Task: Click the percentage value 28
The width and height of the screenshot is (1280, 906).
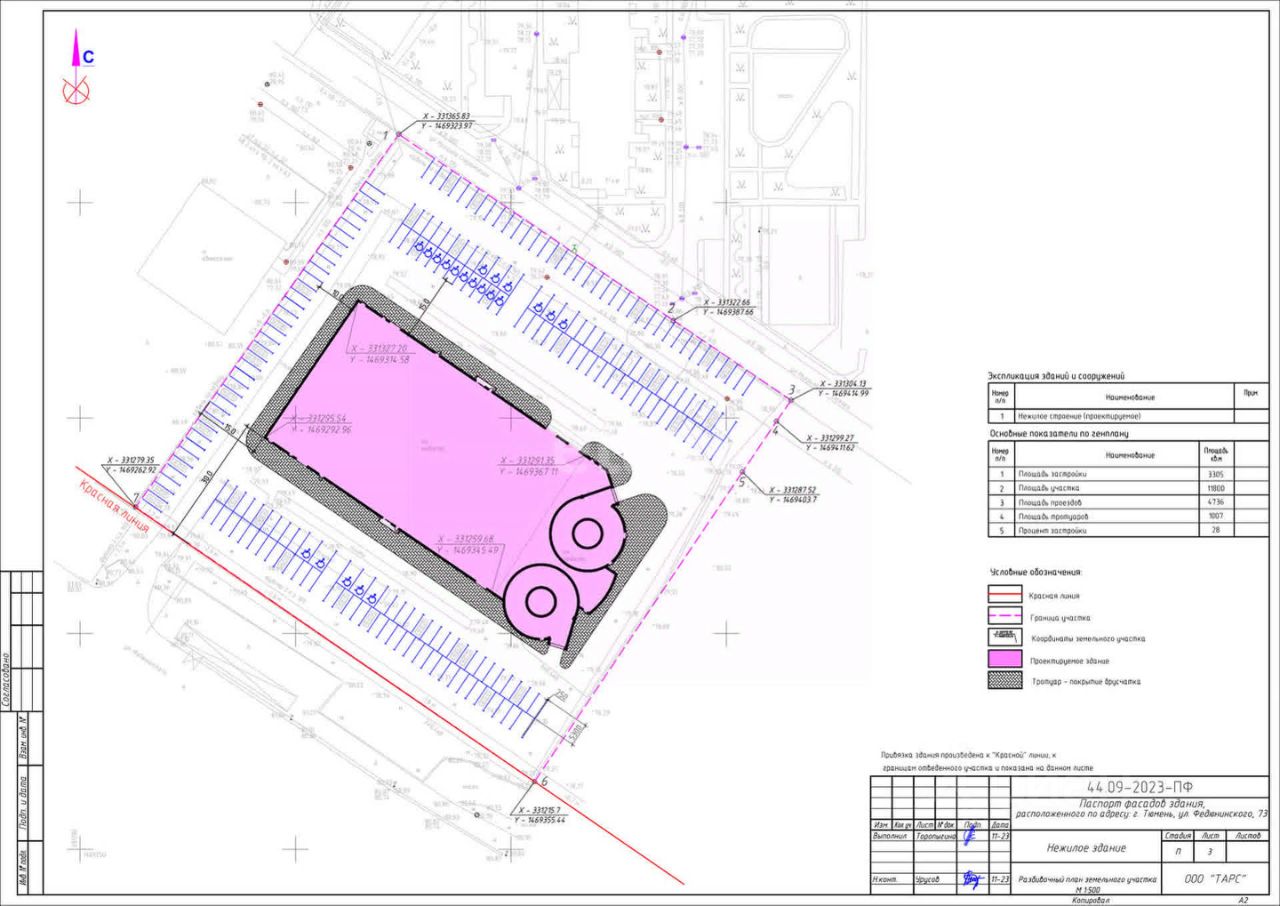Action: point(1217,531)
